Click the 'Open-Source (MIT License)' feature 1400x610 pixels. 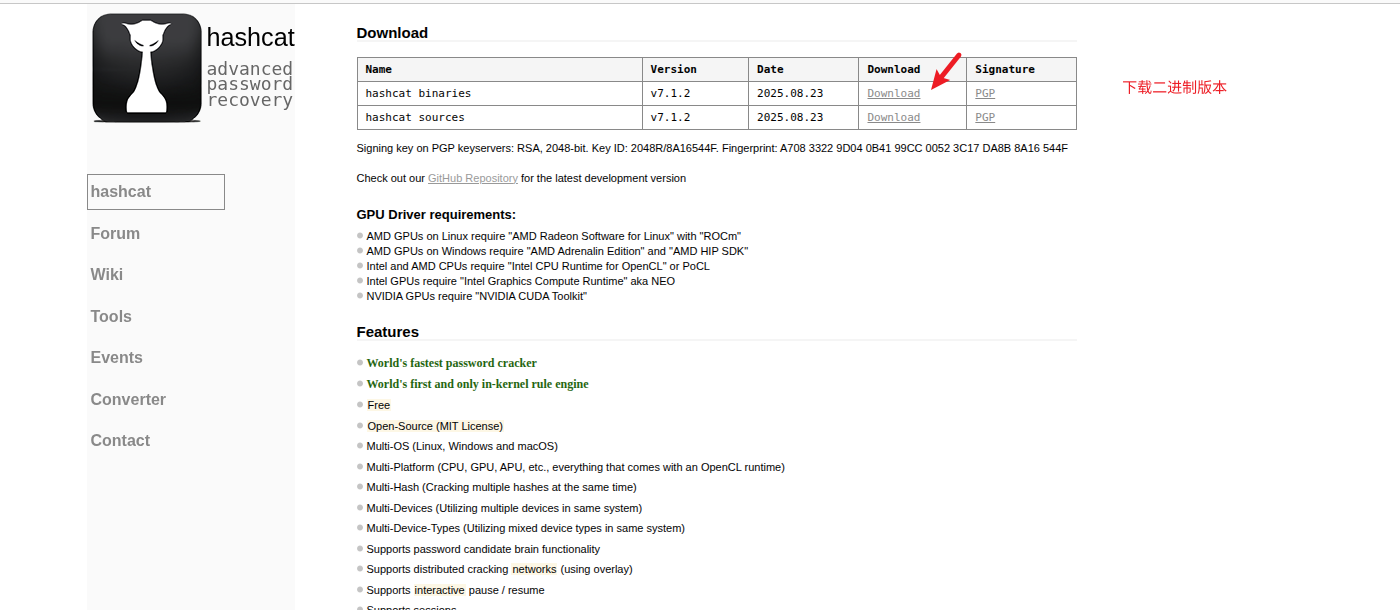(x=435, y=426)
